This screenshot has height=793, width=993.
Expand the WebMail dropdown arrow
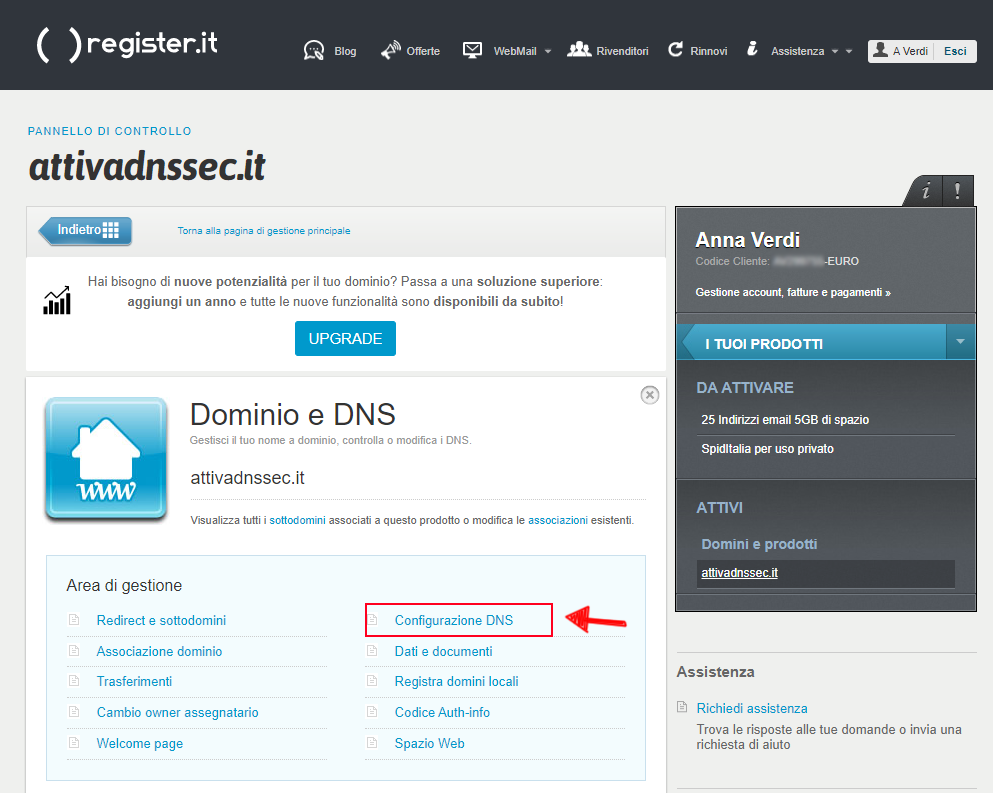(x=548, y=51)
